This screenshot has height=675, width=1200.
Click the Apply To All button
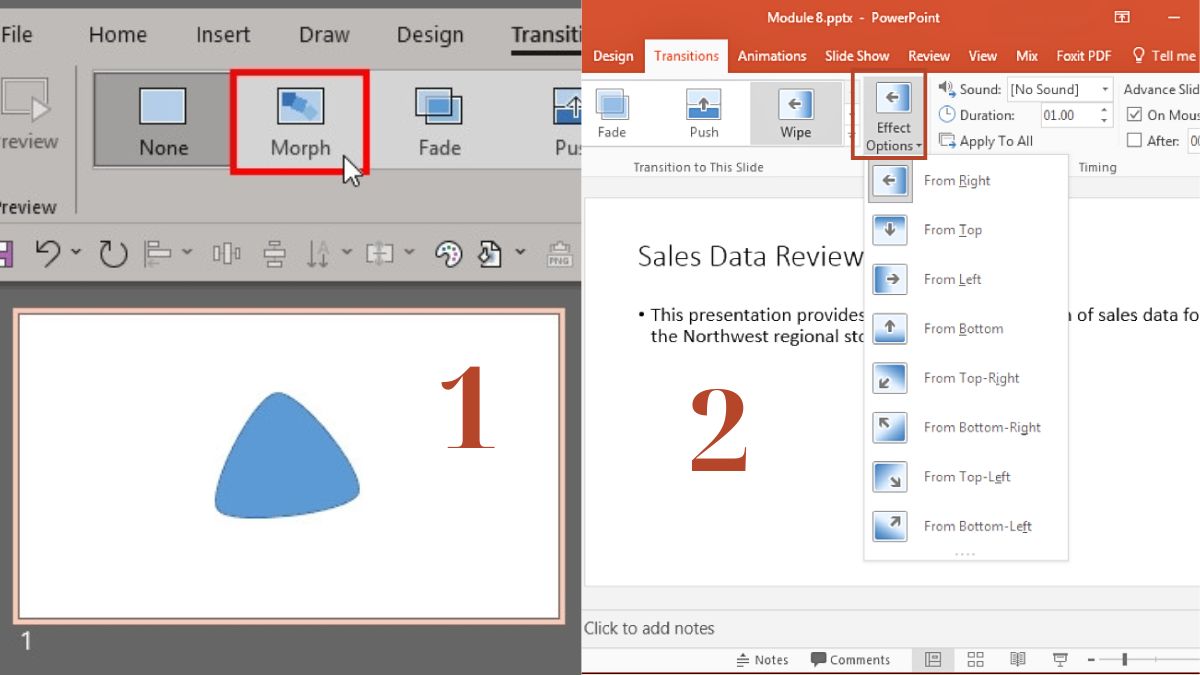point(986,141)
